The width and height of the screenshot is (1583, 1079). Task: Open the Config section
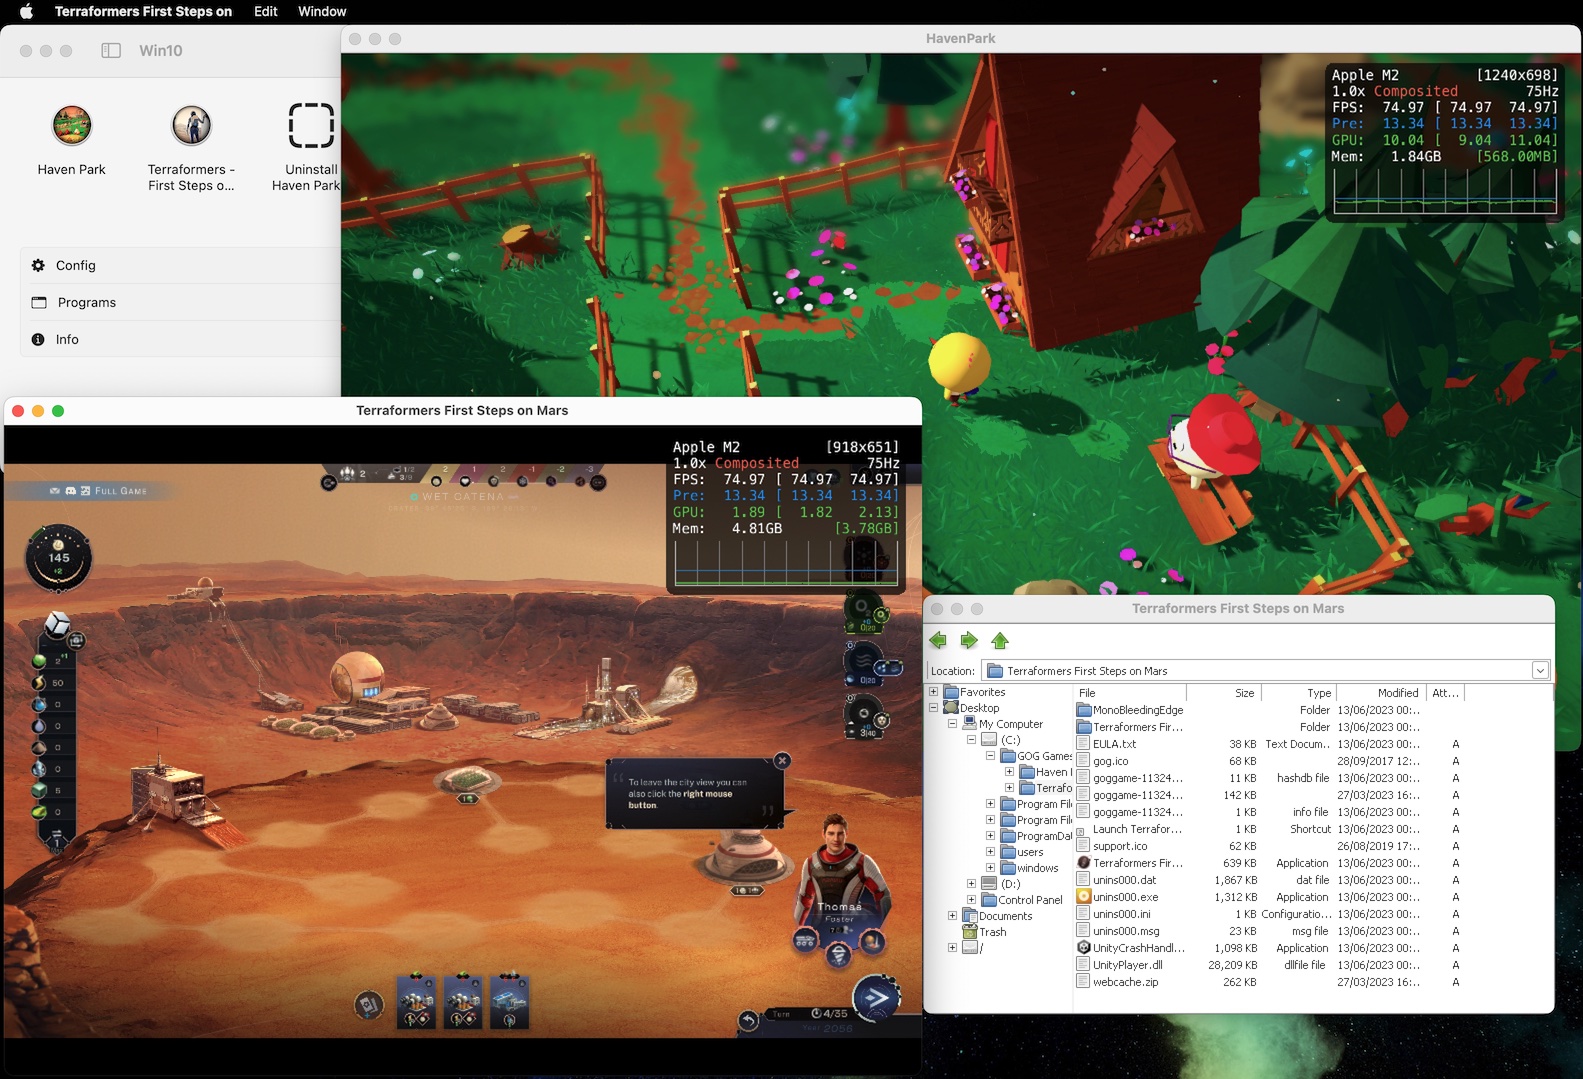[x=180, y=265]
